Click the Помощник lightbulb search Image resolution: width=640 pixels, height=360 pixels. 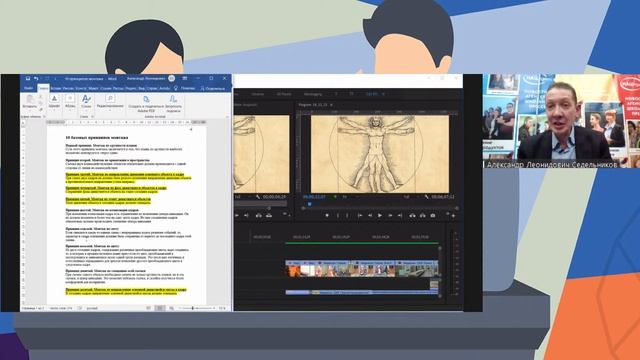tap(185, 88)
